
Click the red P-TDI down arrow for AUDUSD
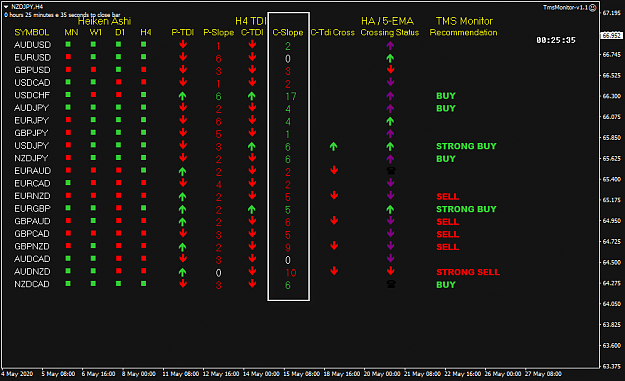[x=183, y=44]
